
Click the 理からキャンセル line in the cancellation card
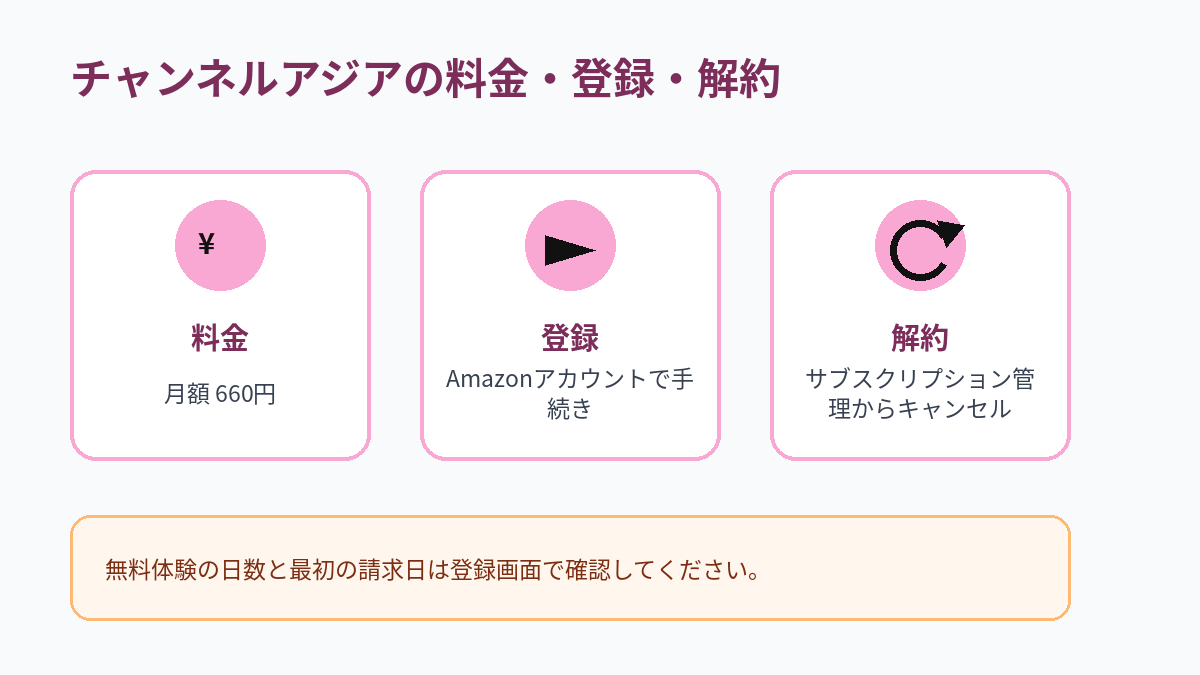coord(920,409)
